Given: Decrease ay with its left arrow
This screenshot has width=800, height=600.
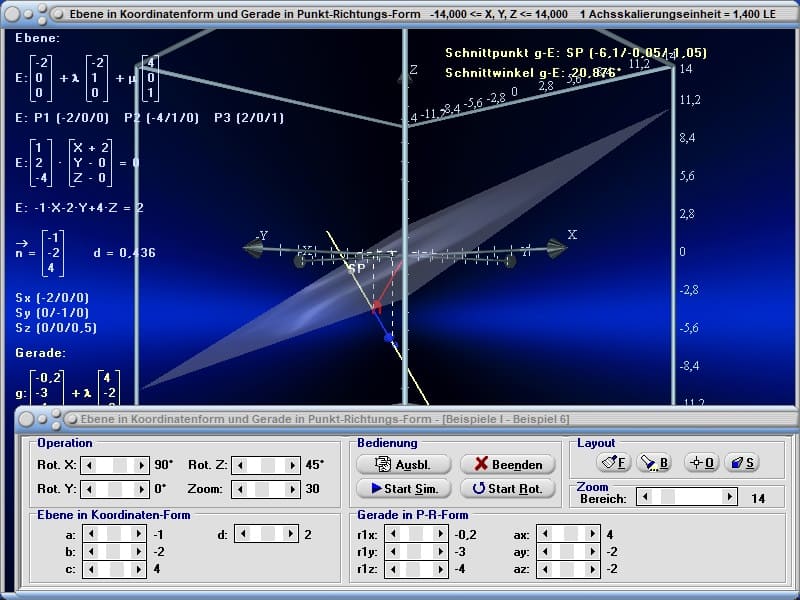Looking at the screenshot, I should [x=545, y=552].
